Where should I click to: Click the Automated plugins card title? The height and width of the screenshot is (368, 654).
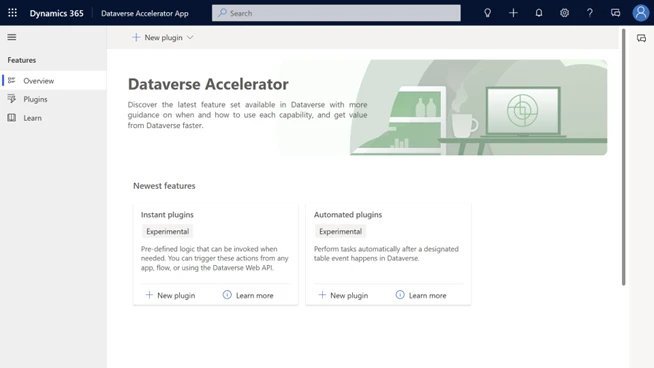pyautogui.click(x=348, y=214)
